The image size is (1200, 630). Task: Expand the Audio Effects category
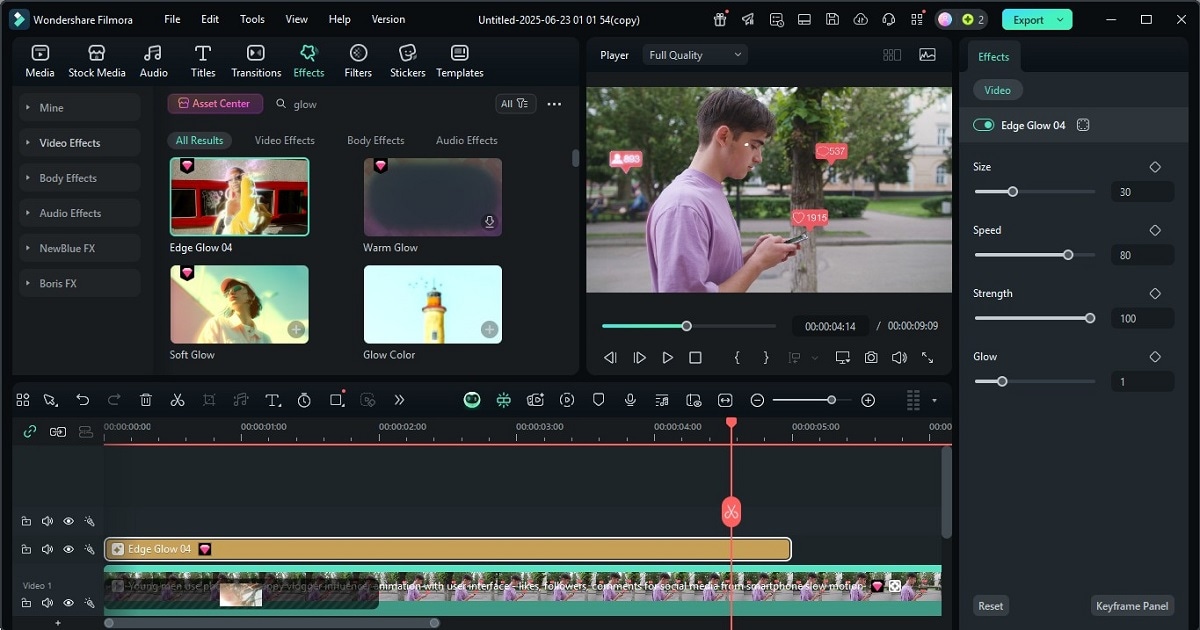click(81, 213)
